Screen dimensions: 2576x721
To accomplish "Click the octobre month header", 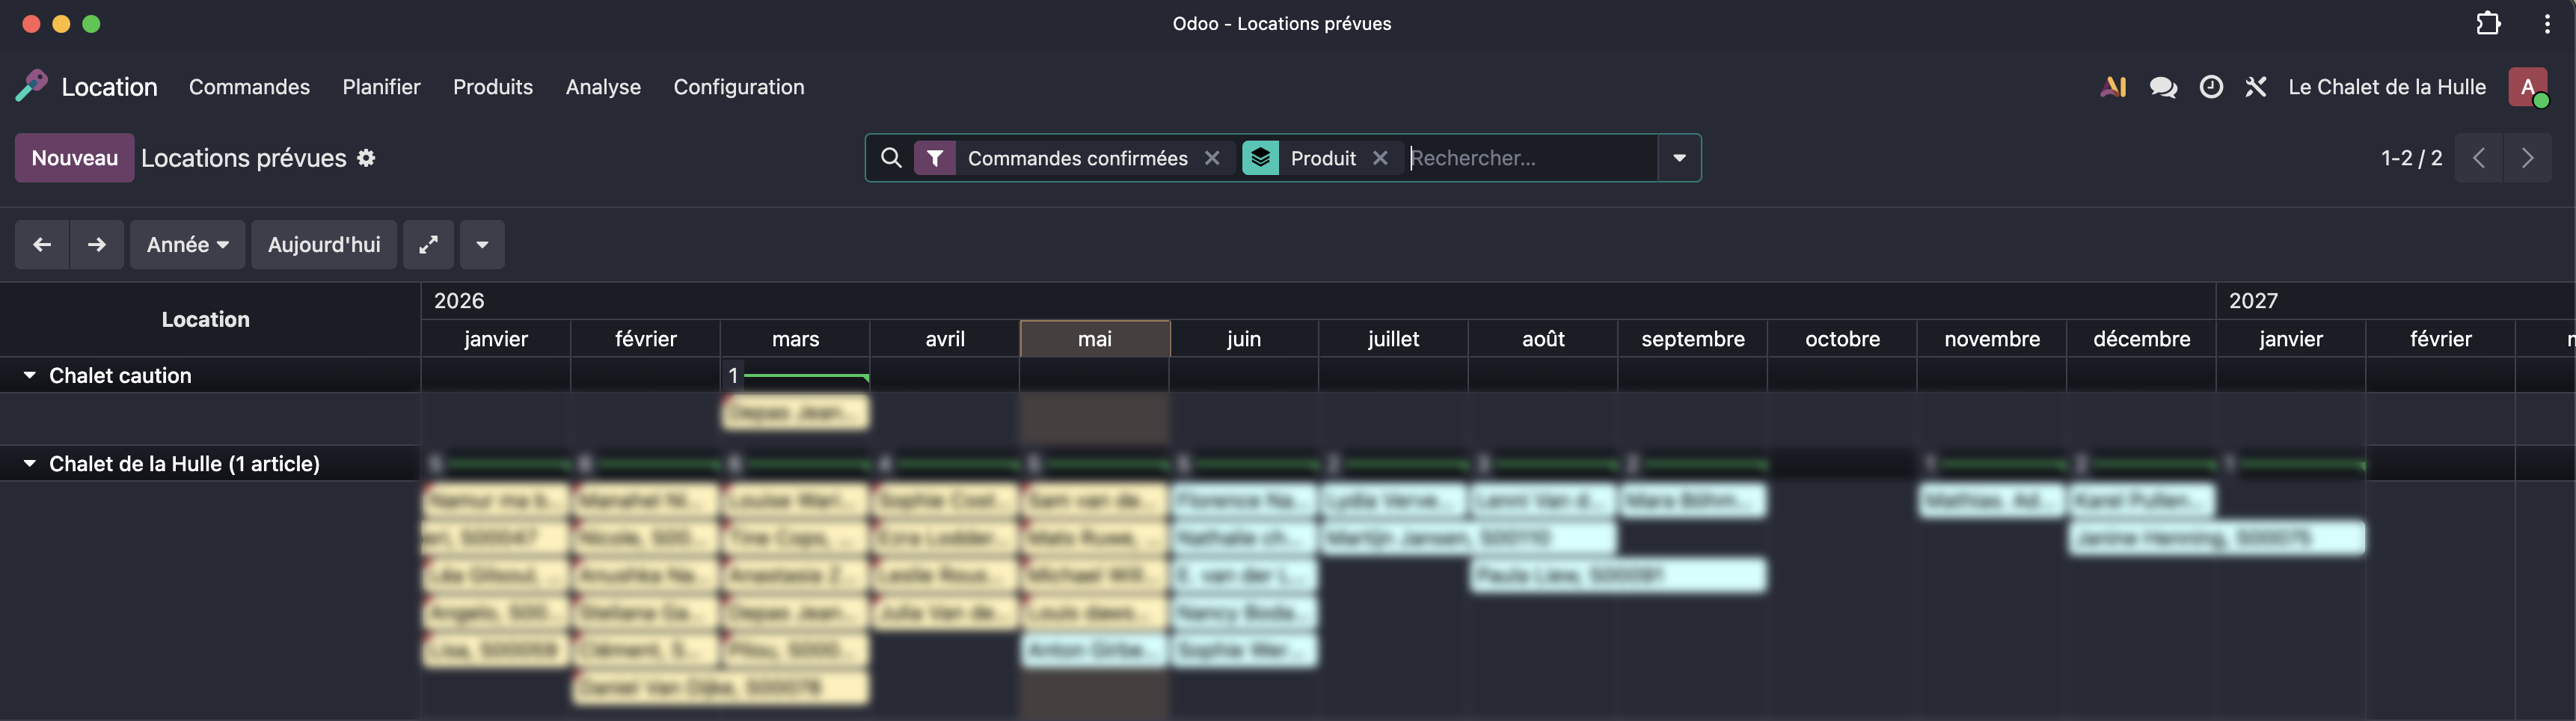I will point(1842,339).
